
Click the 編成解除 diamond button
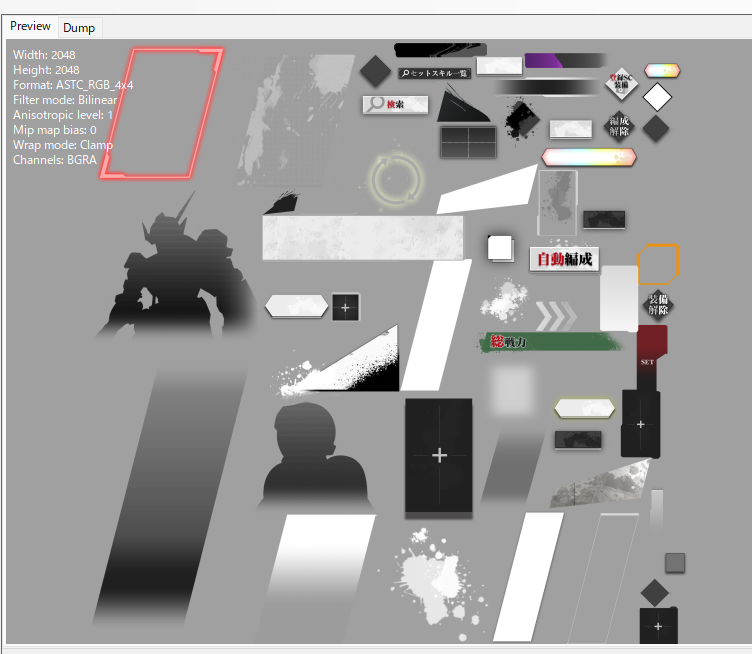click(620, 126)
